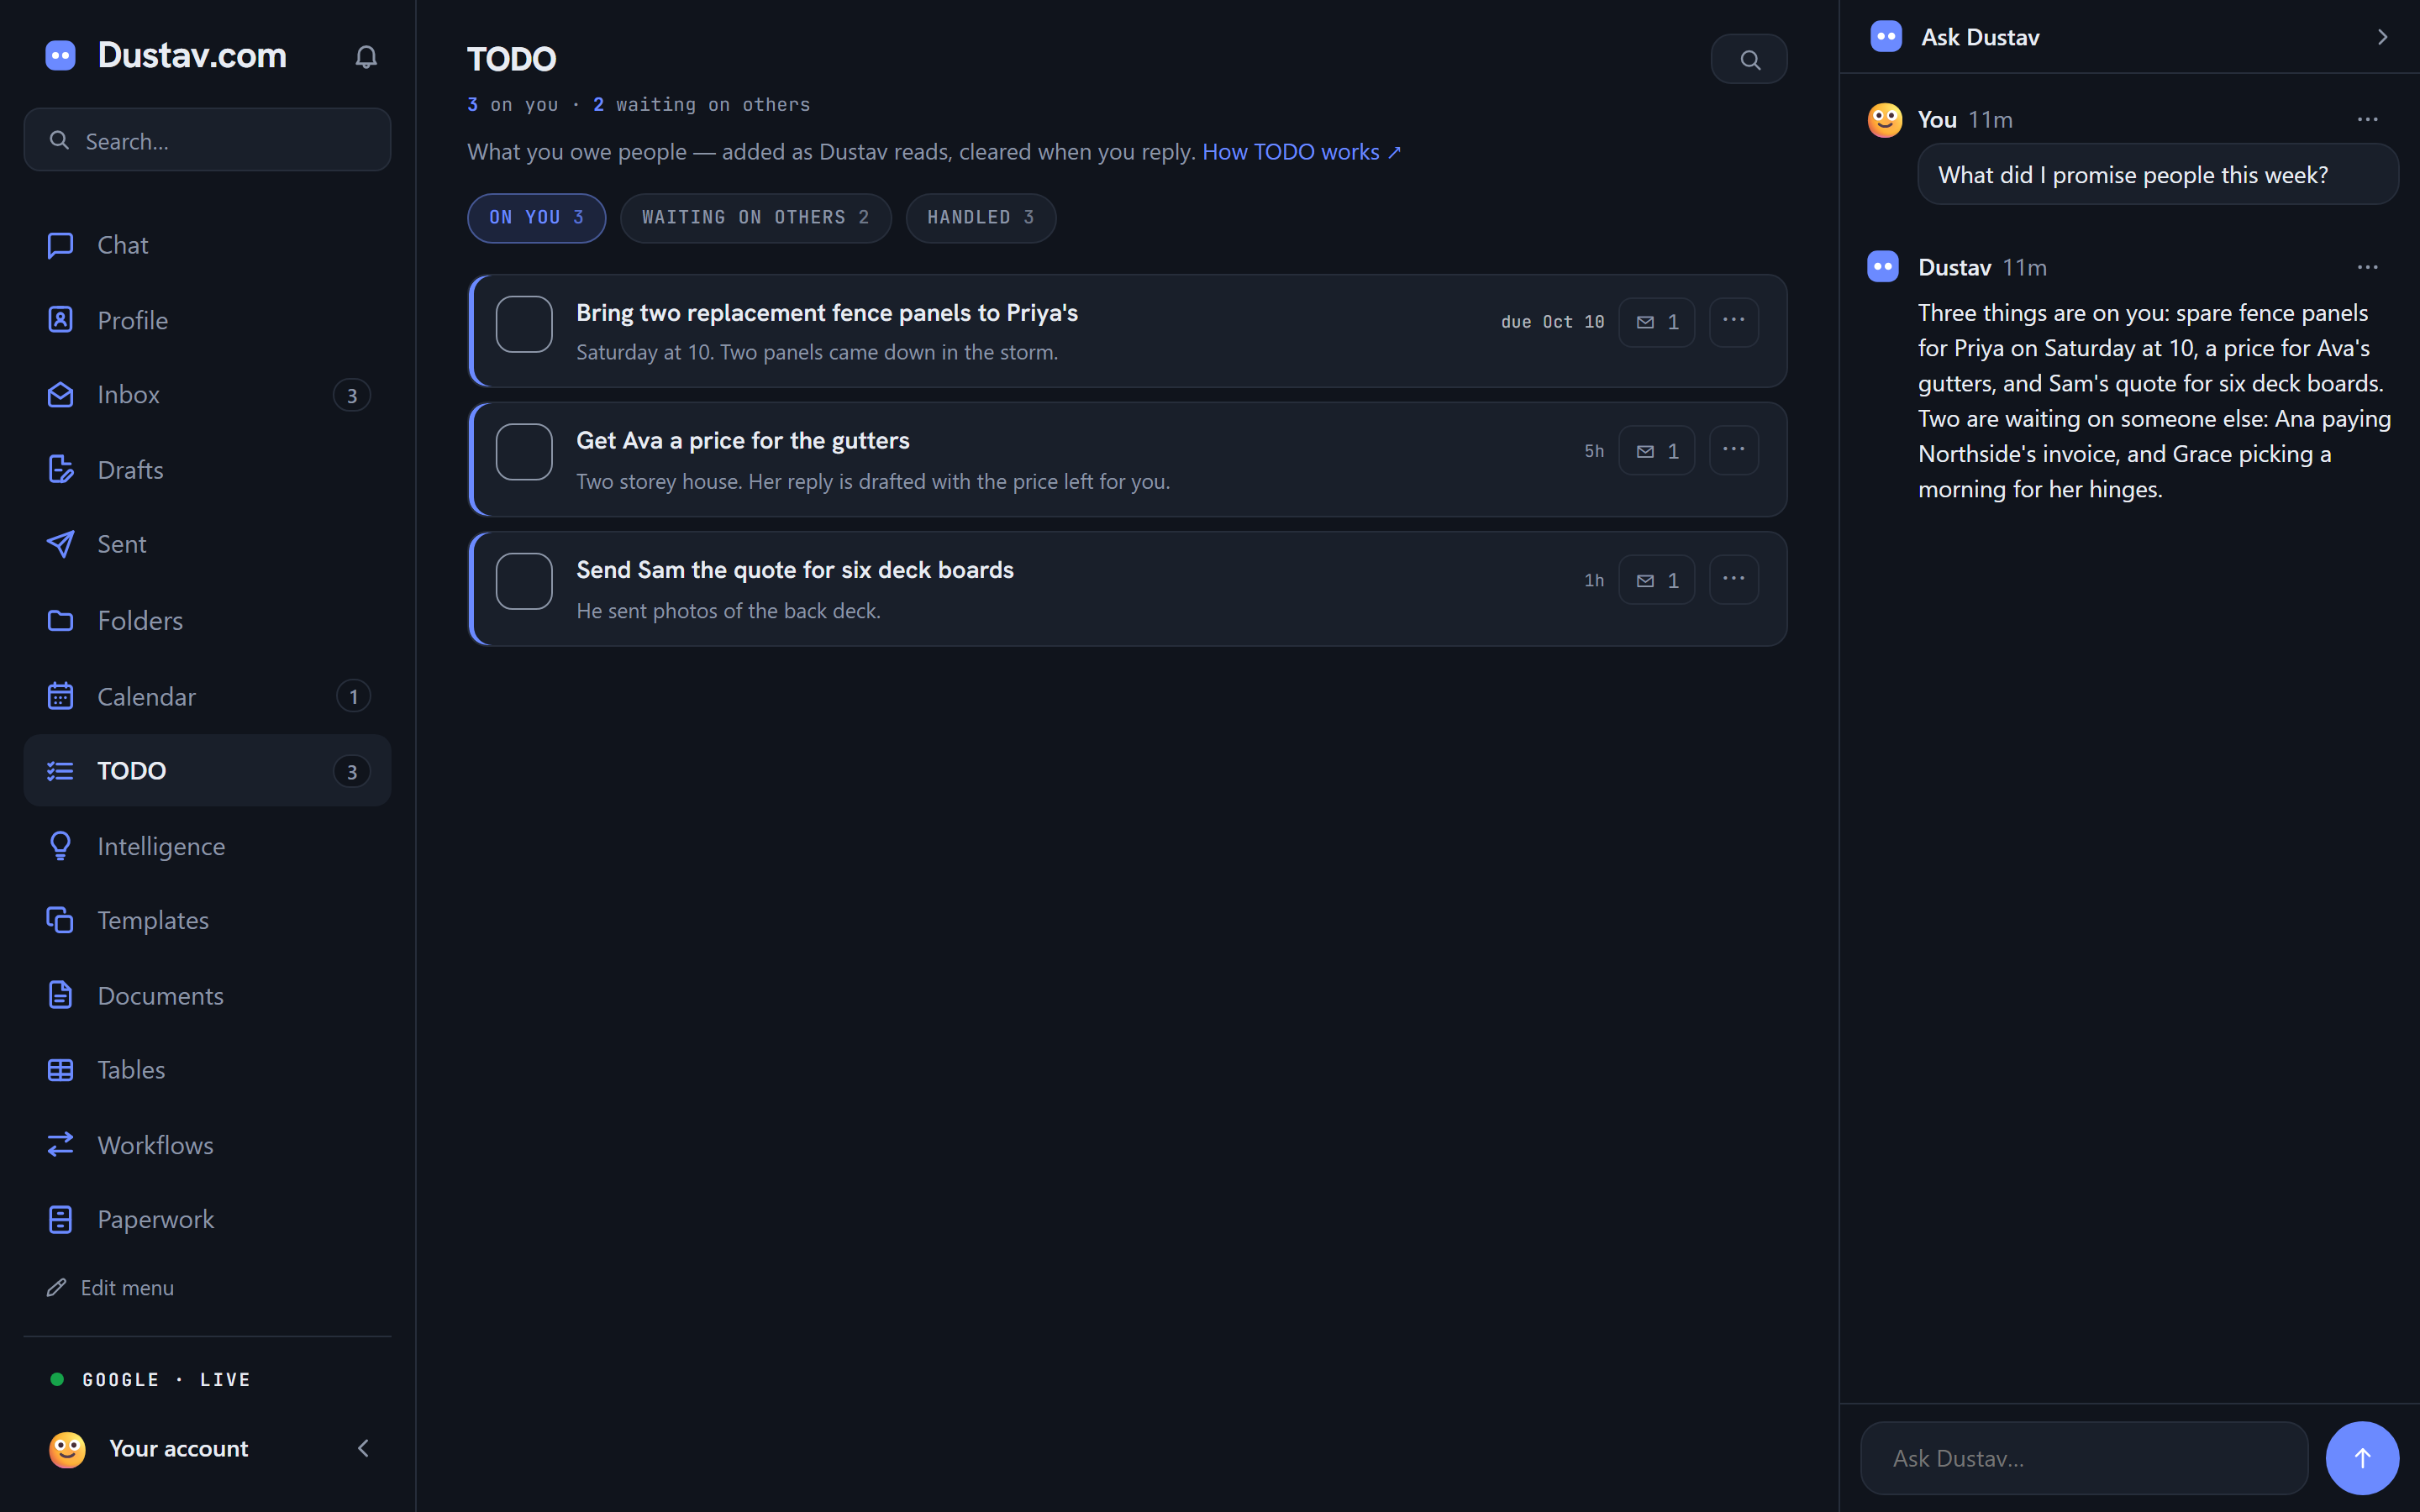Open Folders in the sidebar
Screen dimensions: 2420x1512
click(207, 620)
